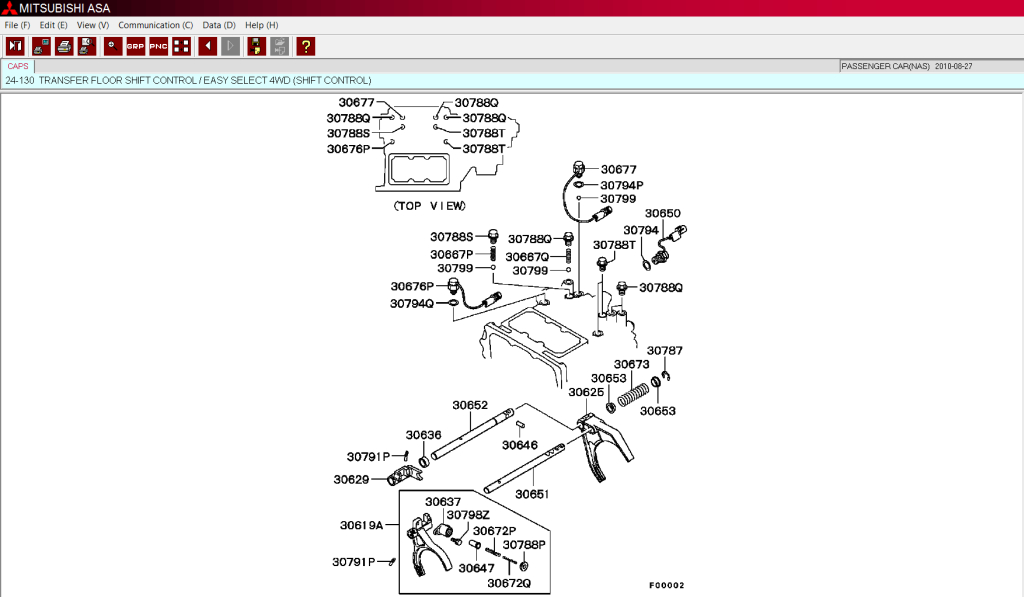Click the exit door toolbar icon
Image resolution: width=1024 pixels, height=597 pixels.
click(x=15, y=46)
